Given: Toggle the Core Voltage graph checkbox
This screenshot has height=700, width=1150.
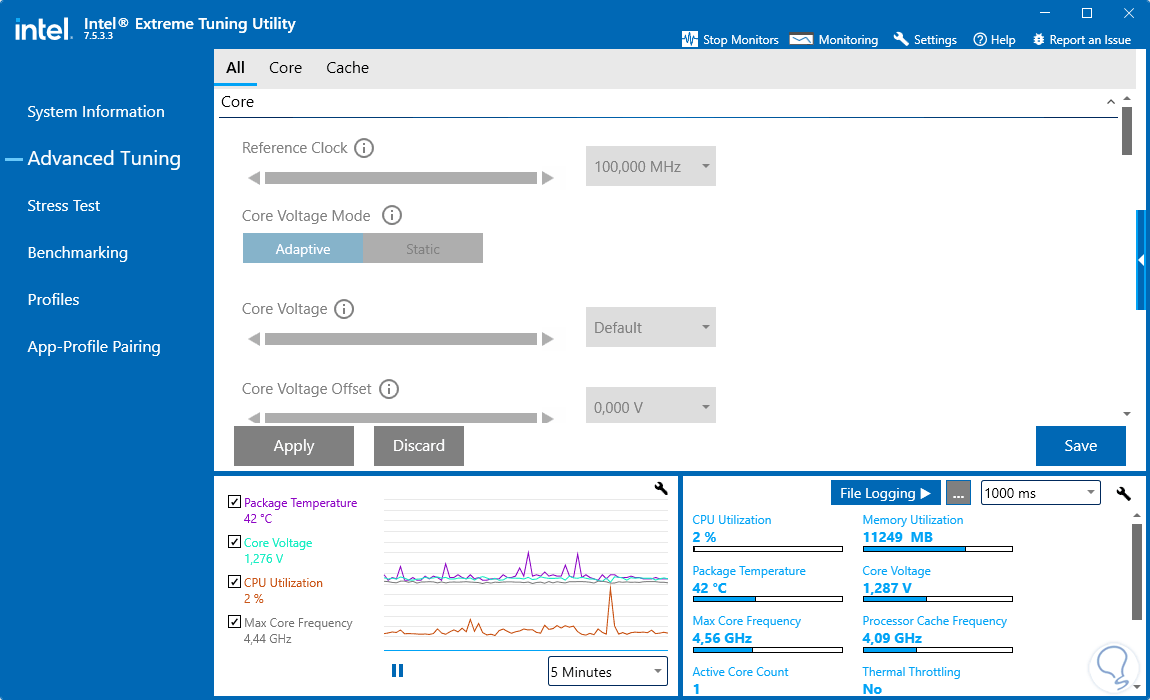Looking at the screenshot, I should click(235, 542).
